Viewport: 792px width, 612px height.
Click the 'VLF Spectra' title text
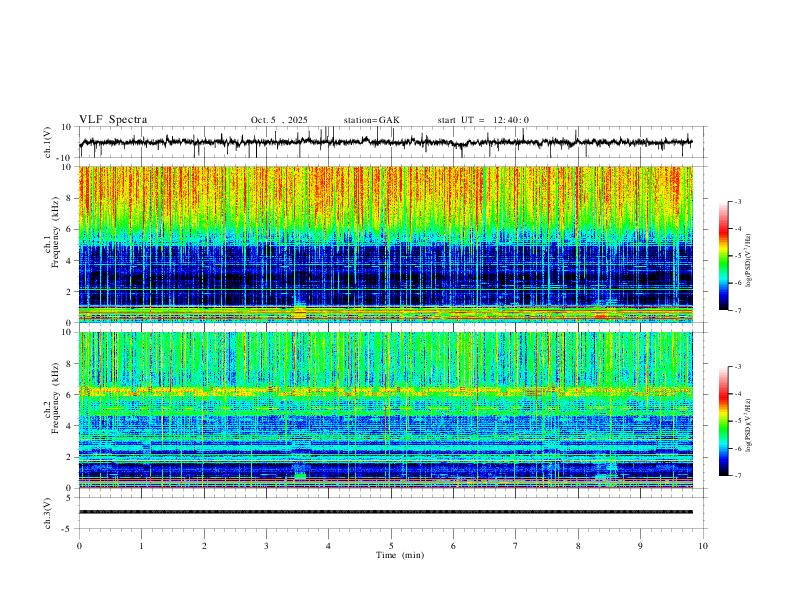tap(113, 120)
